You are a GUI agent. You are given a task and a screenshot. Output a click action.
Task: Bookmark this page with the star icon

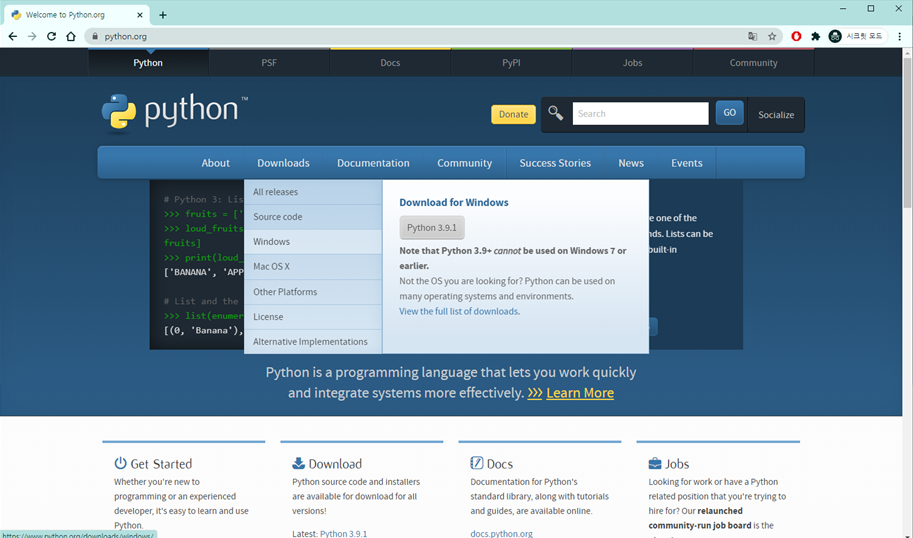(772, 36)
